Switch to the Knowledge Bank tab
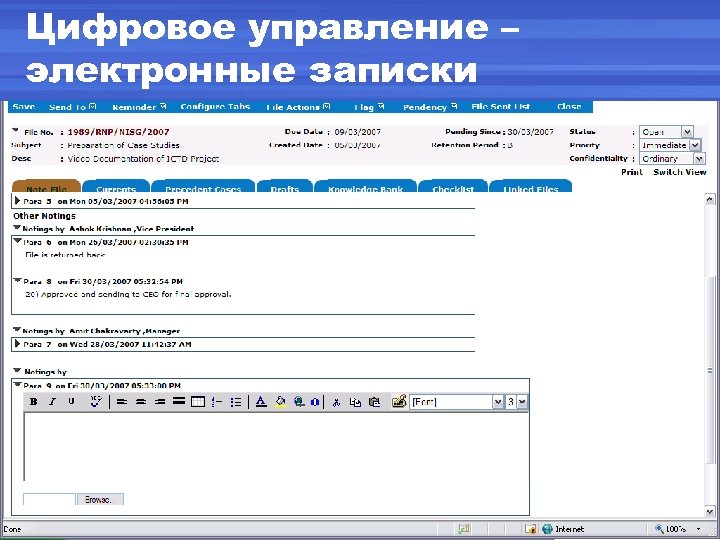 tap(366, 186)
